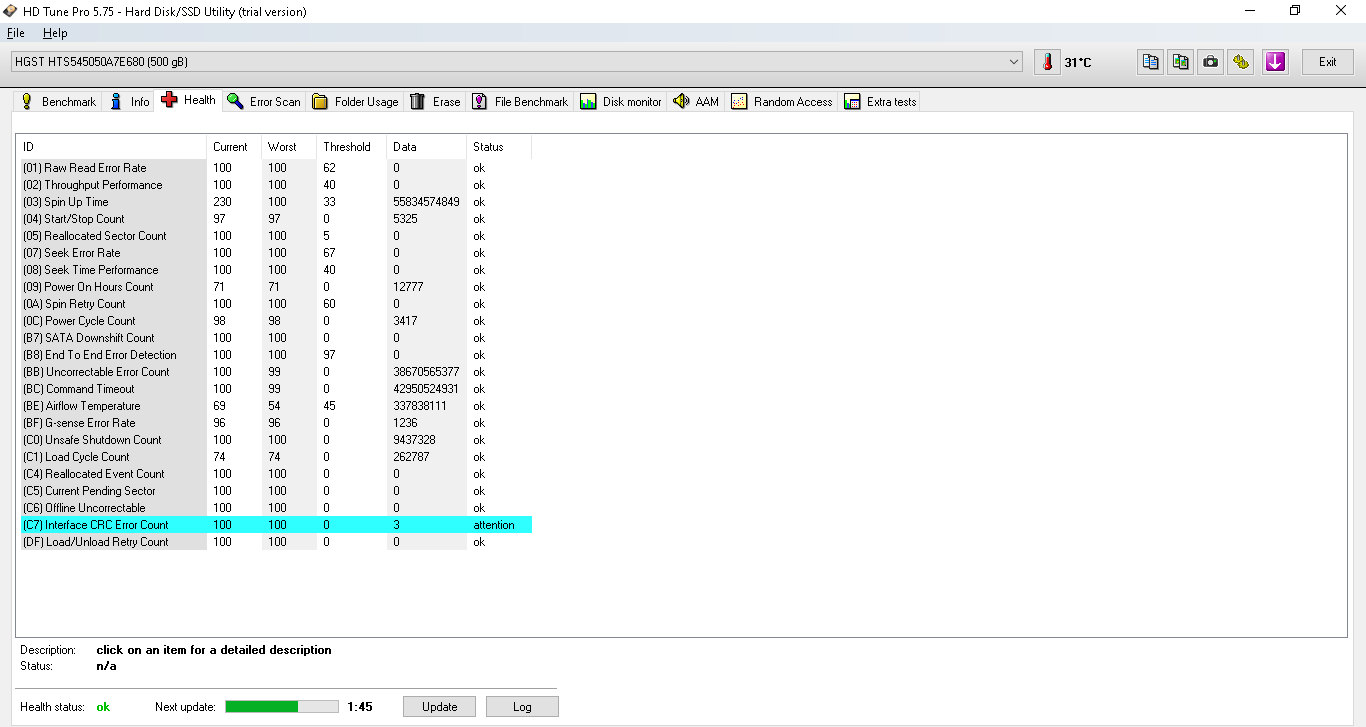Select the Power On Hours Count row
Image resolution: width=1366 pixels, height=727 pixels.
coord(276,287)
